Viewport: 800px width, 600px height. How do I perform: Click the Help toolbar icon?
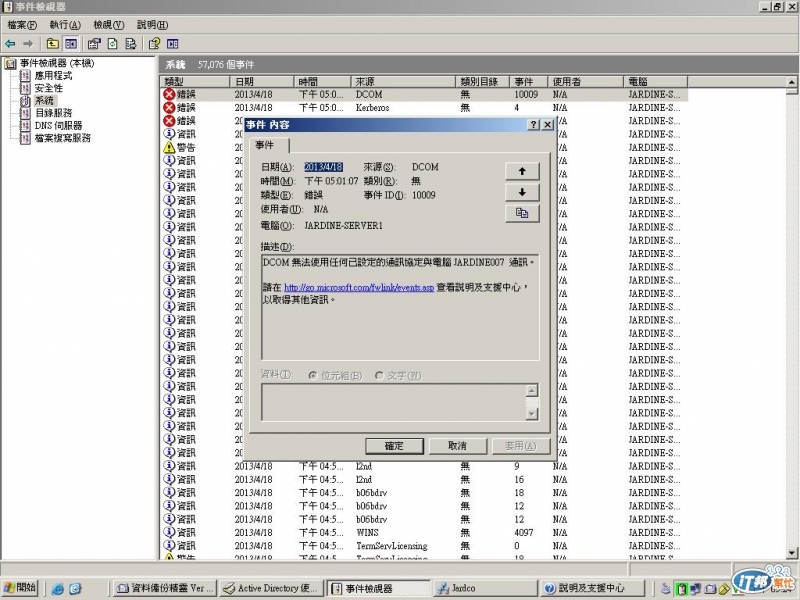coord(154,44)
